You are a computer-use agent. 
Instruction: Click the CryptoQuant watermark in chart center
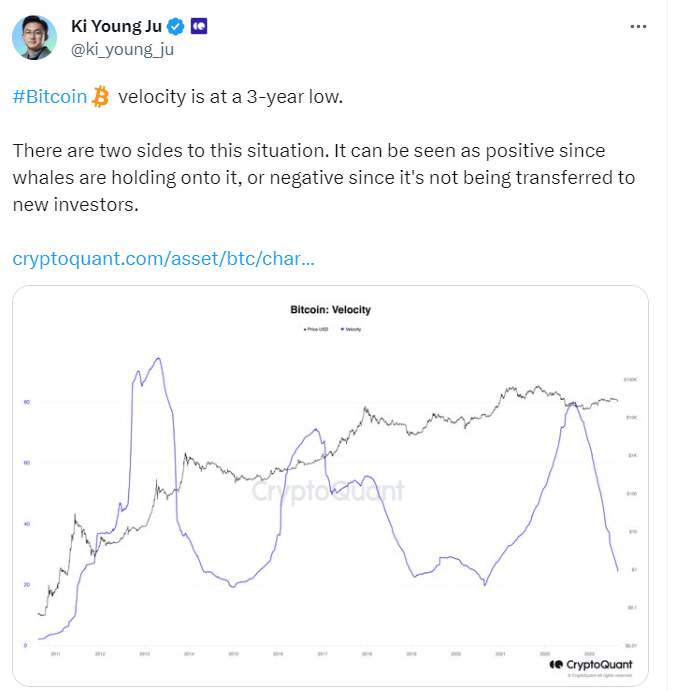click(328, 491)
